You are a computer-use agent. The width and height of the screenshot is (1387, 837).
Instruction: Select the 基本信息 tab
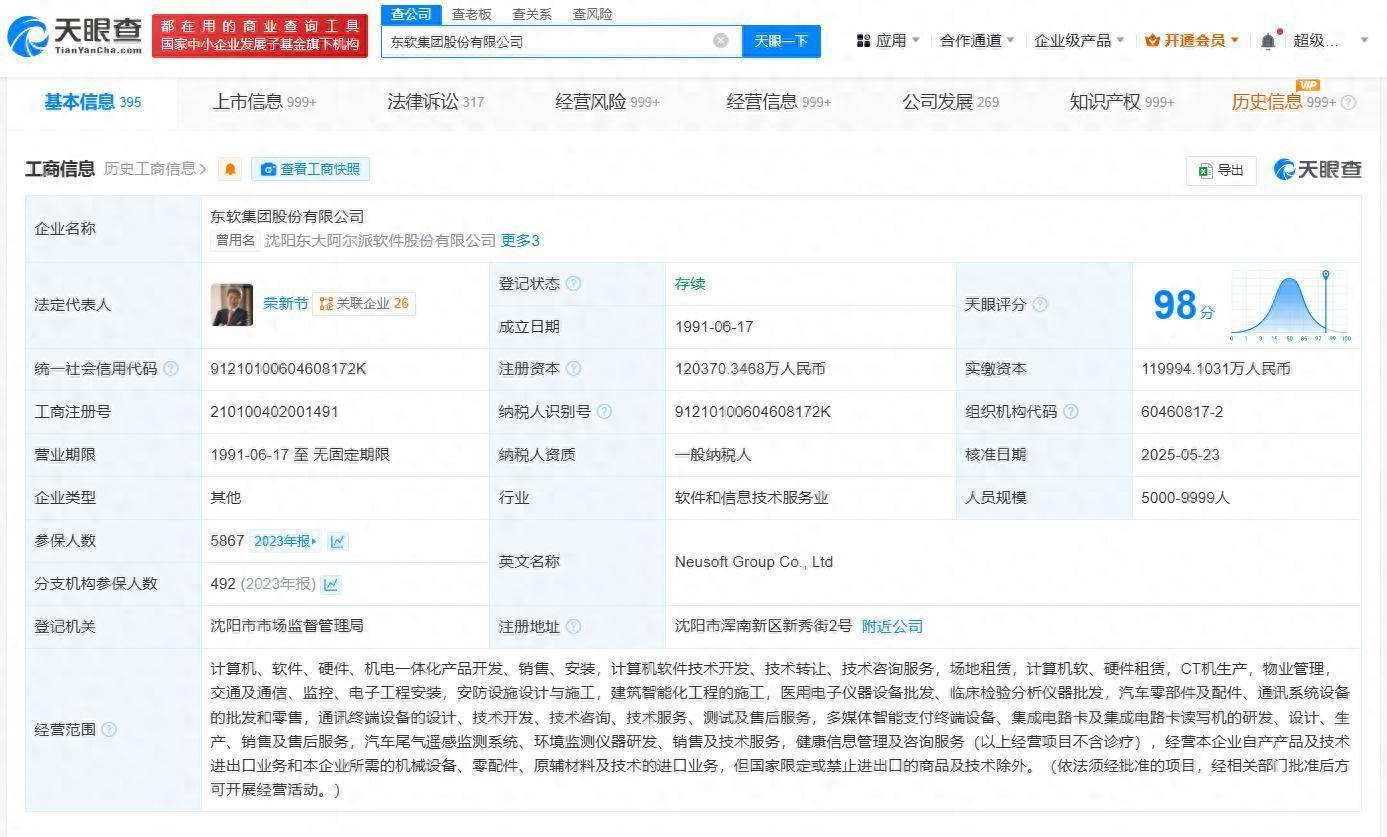pyautogui.click(x=92, y=102)
